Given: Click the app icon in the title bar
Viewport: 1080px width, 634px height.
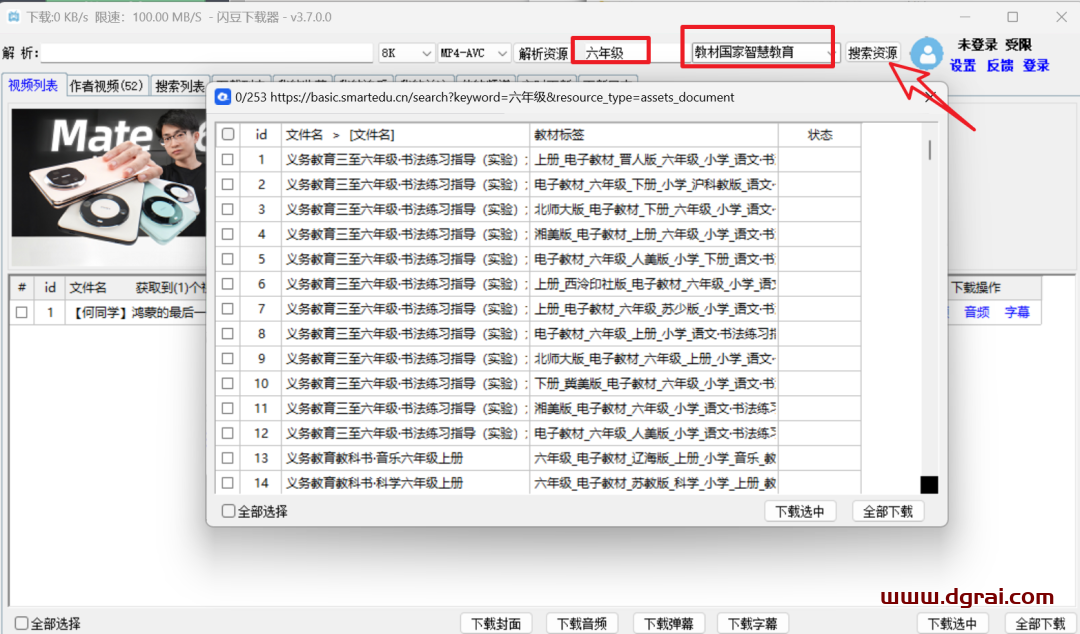Looking at the screenshot, I should [x=14, y=17].
